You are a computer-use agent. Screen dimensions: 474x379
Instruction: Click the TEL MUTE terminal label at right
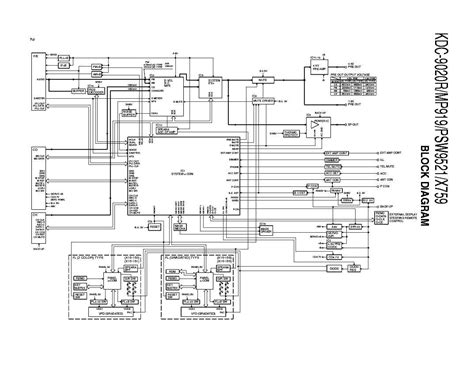click(x=387, y=166)
